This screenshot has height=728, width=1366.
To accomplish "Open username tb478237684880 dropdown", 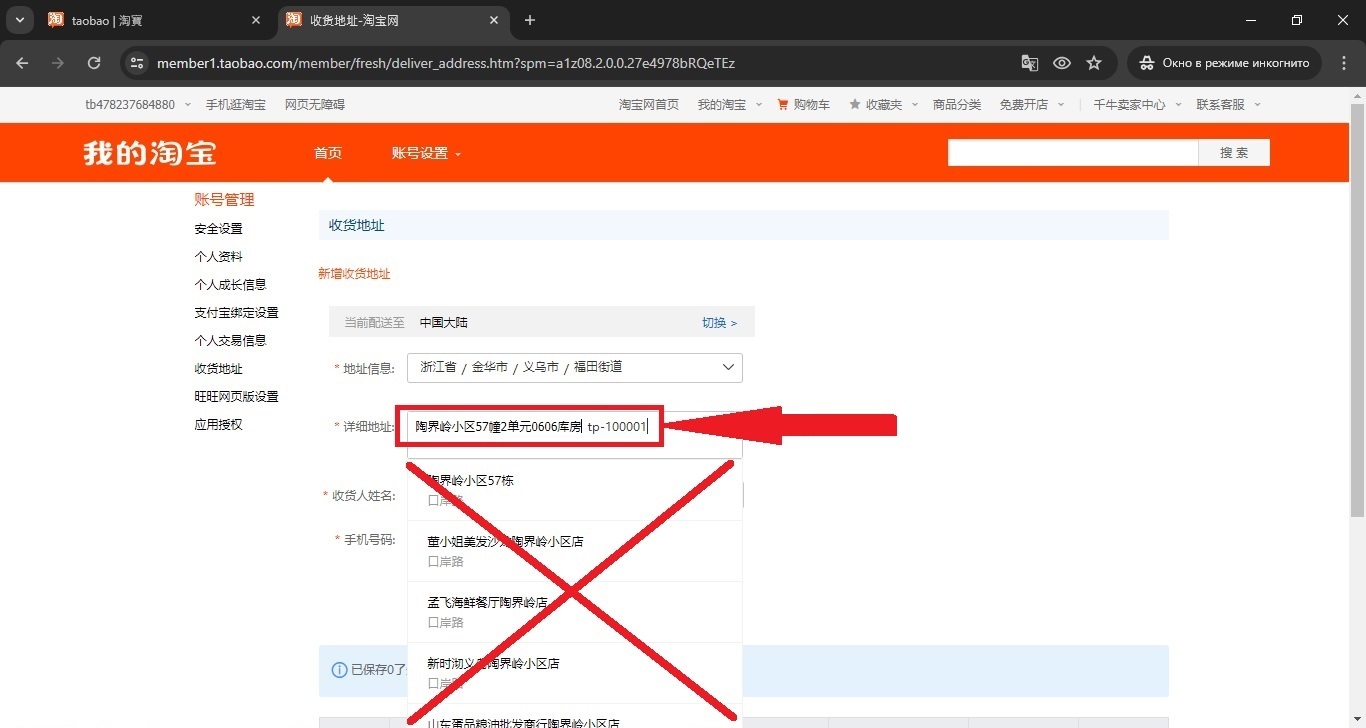I will point(137,104).
